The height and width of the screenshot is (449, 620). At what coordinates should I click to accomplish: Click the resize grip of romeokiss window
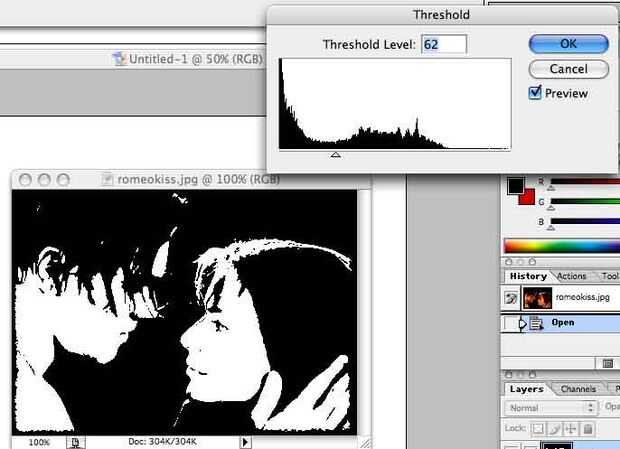tap(365, 443)
